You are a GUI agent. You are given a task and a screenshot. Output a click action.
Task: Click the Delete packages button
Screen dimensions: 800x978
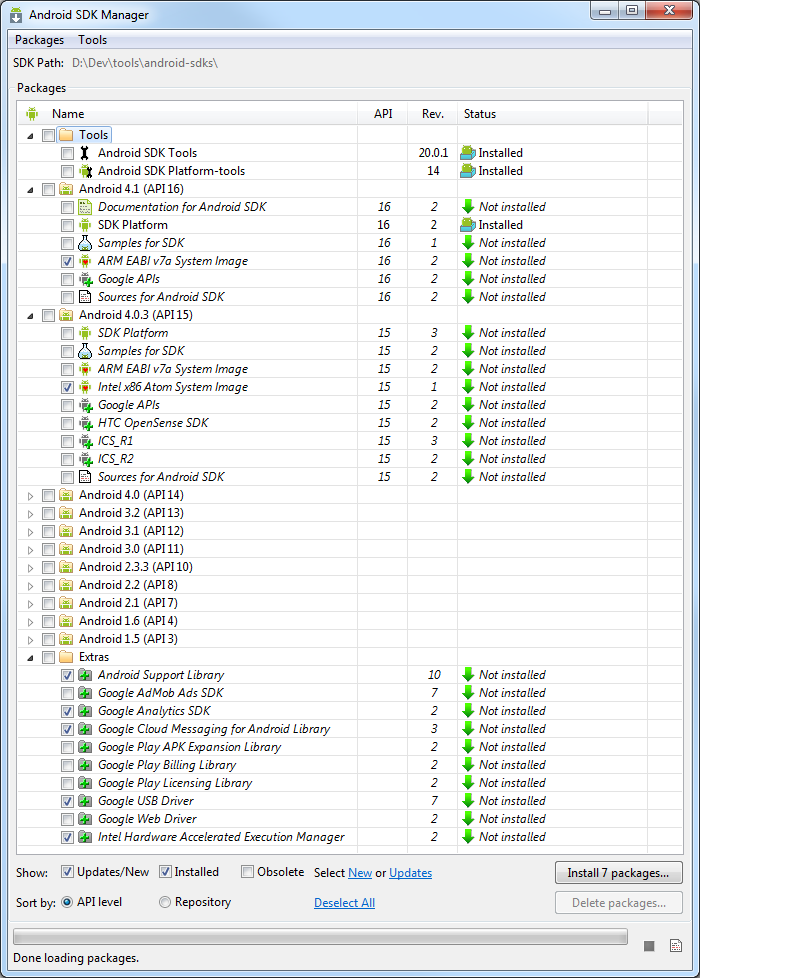point(619,903)
